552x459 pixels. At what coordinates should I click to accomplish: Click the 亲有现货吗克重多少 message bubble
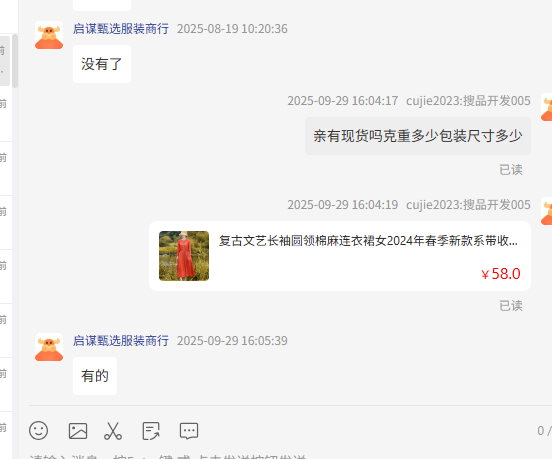click(x=418, y=136)
